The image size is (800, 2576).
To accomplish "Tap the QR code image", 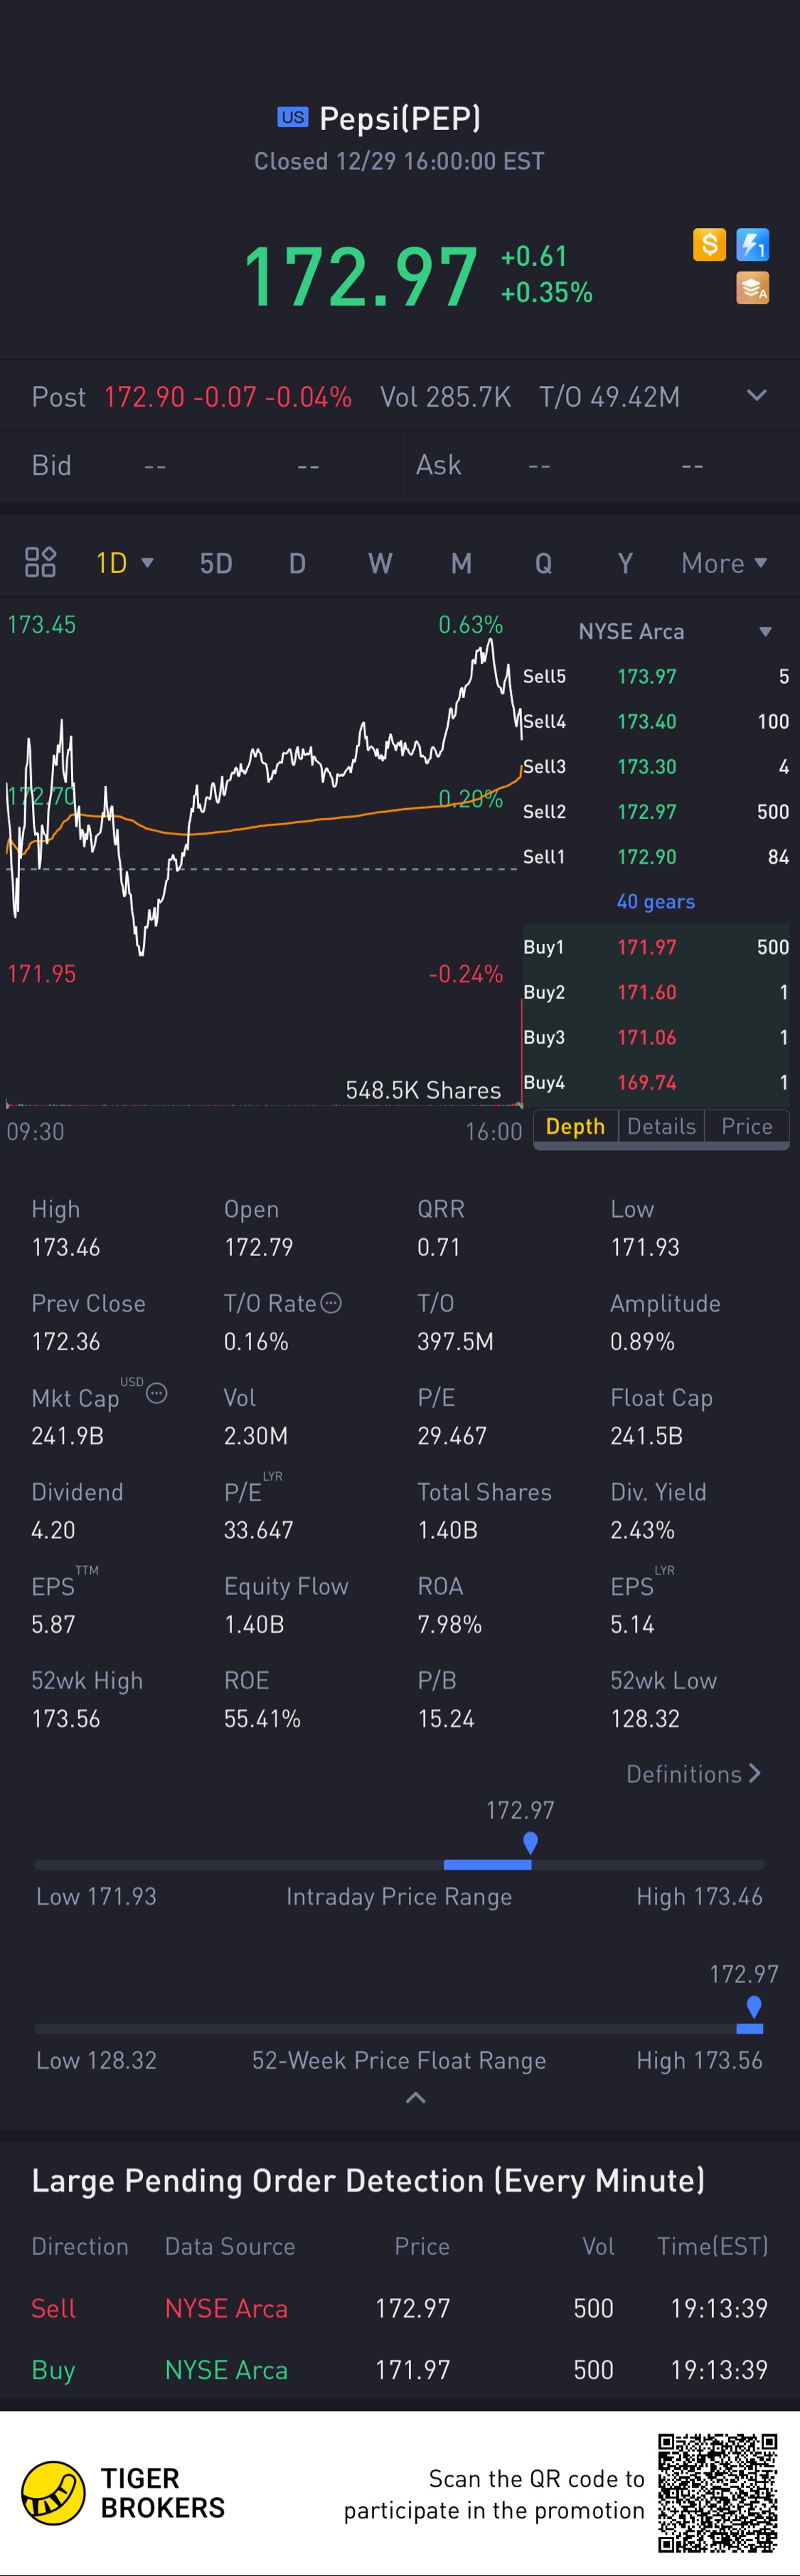I will click(x=717, y=2493).
